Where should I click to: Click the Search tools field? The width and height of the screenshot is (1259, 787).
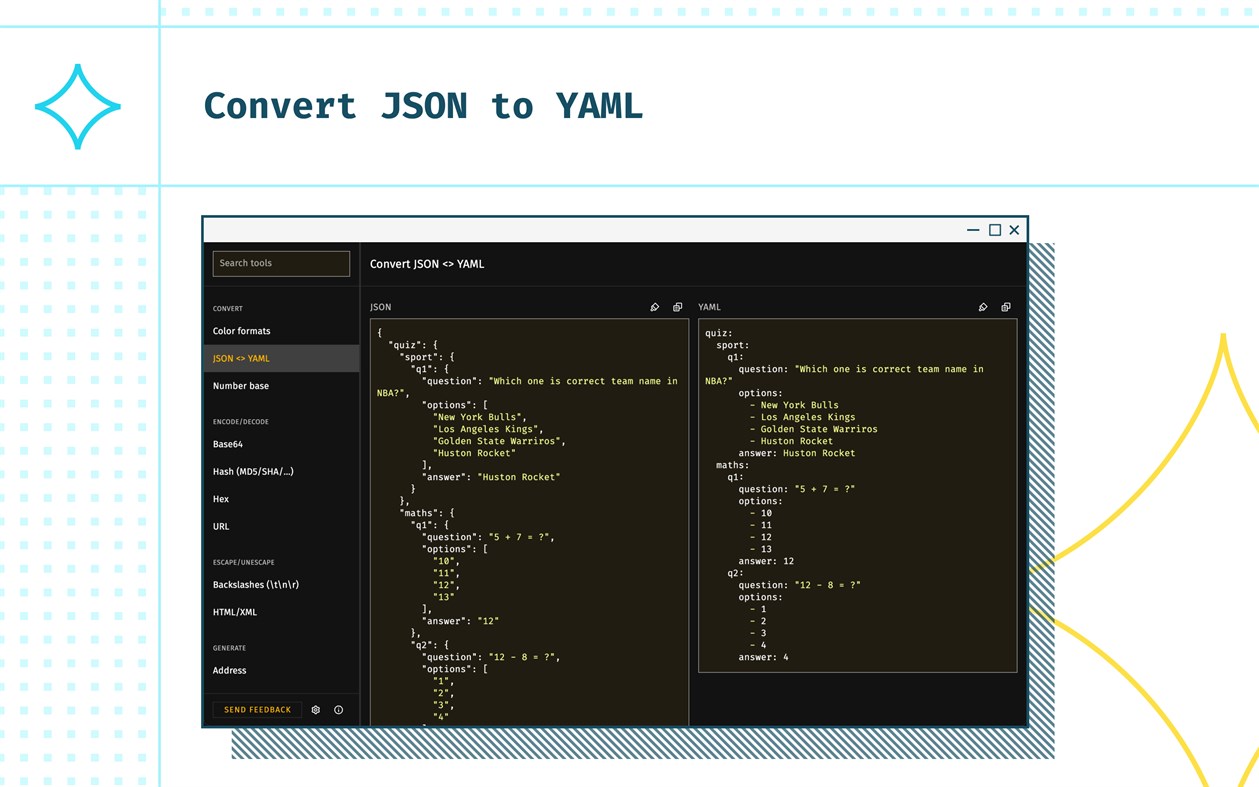click(x=281, y=263)
